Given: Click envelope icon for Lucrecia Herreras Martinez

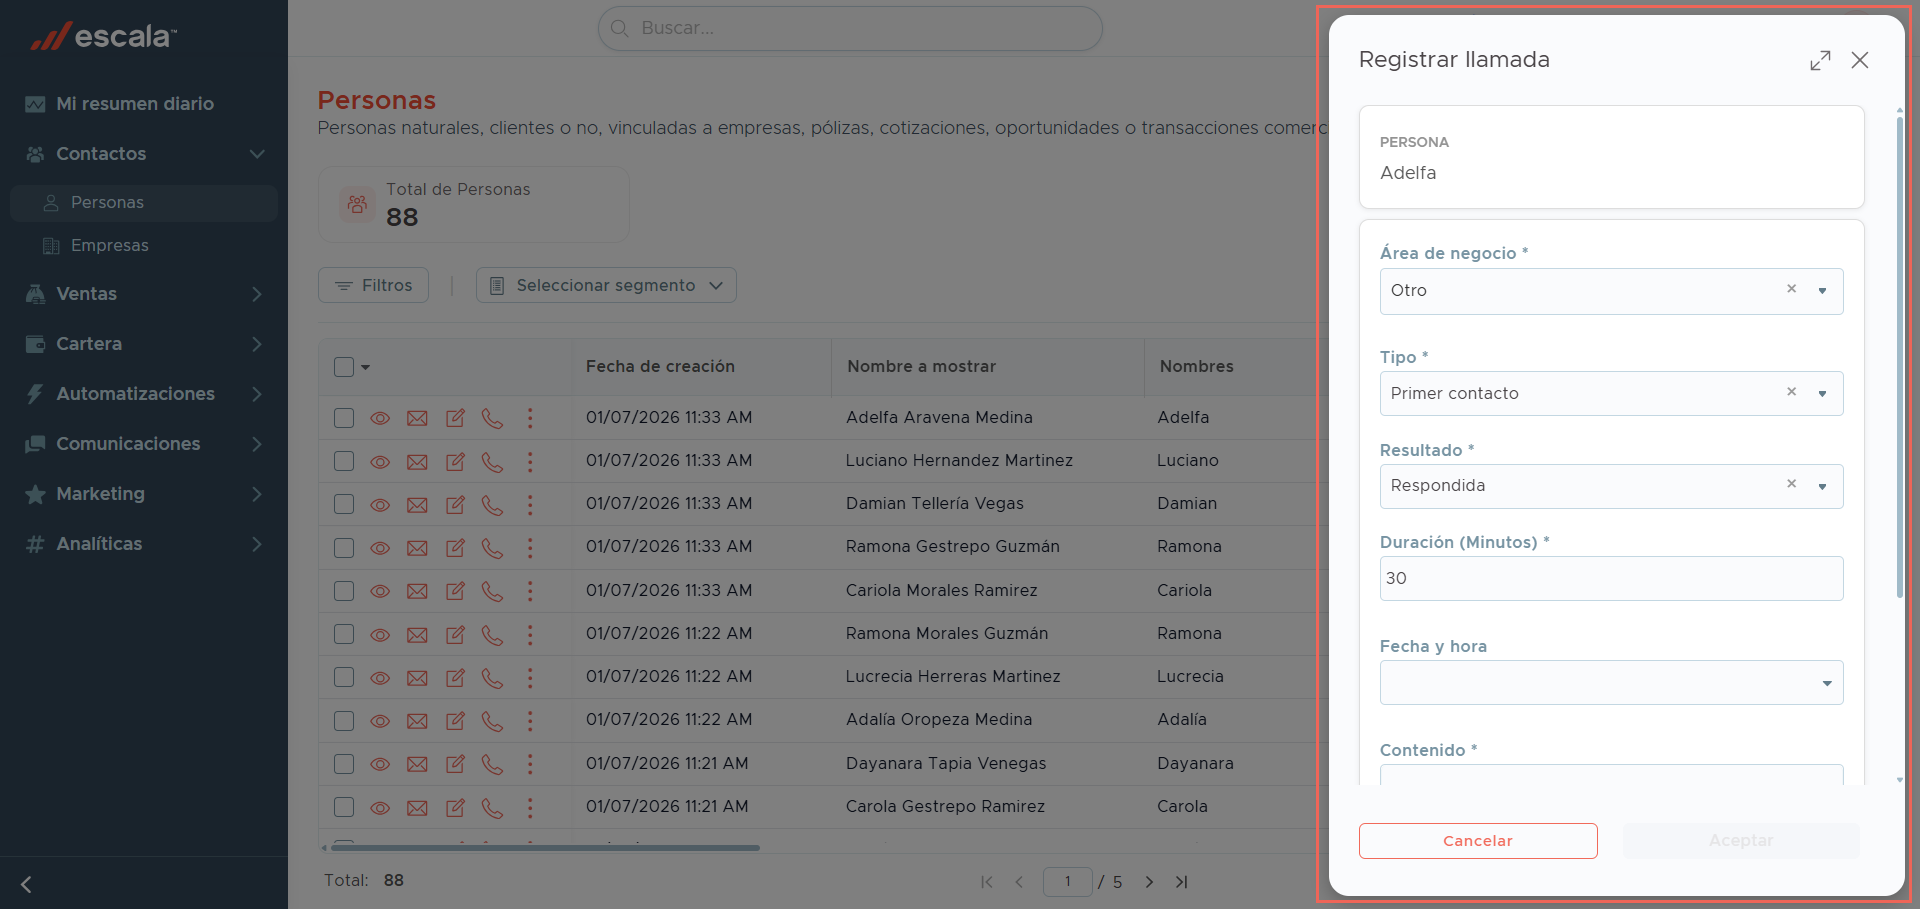Looking at the screenshot, I should 417,678.
